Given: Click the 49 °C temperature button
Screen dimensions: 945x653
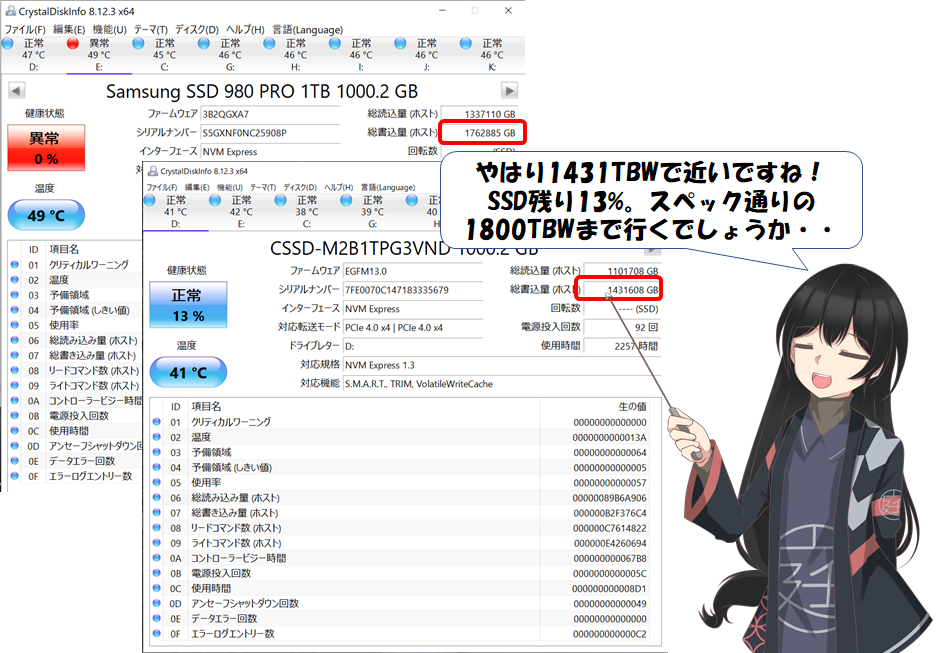Looking at the screenshot, I should (x=46, y=215).
